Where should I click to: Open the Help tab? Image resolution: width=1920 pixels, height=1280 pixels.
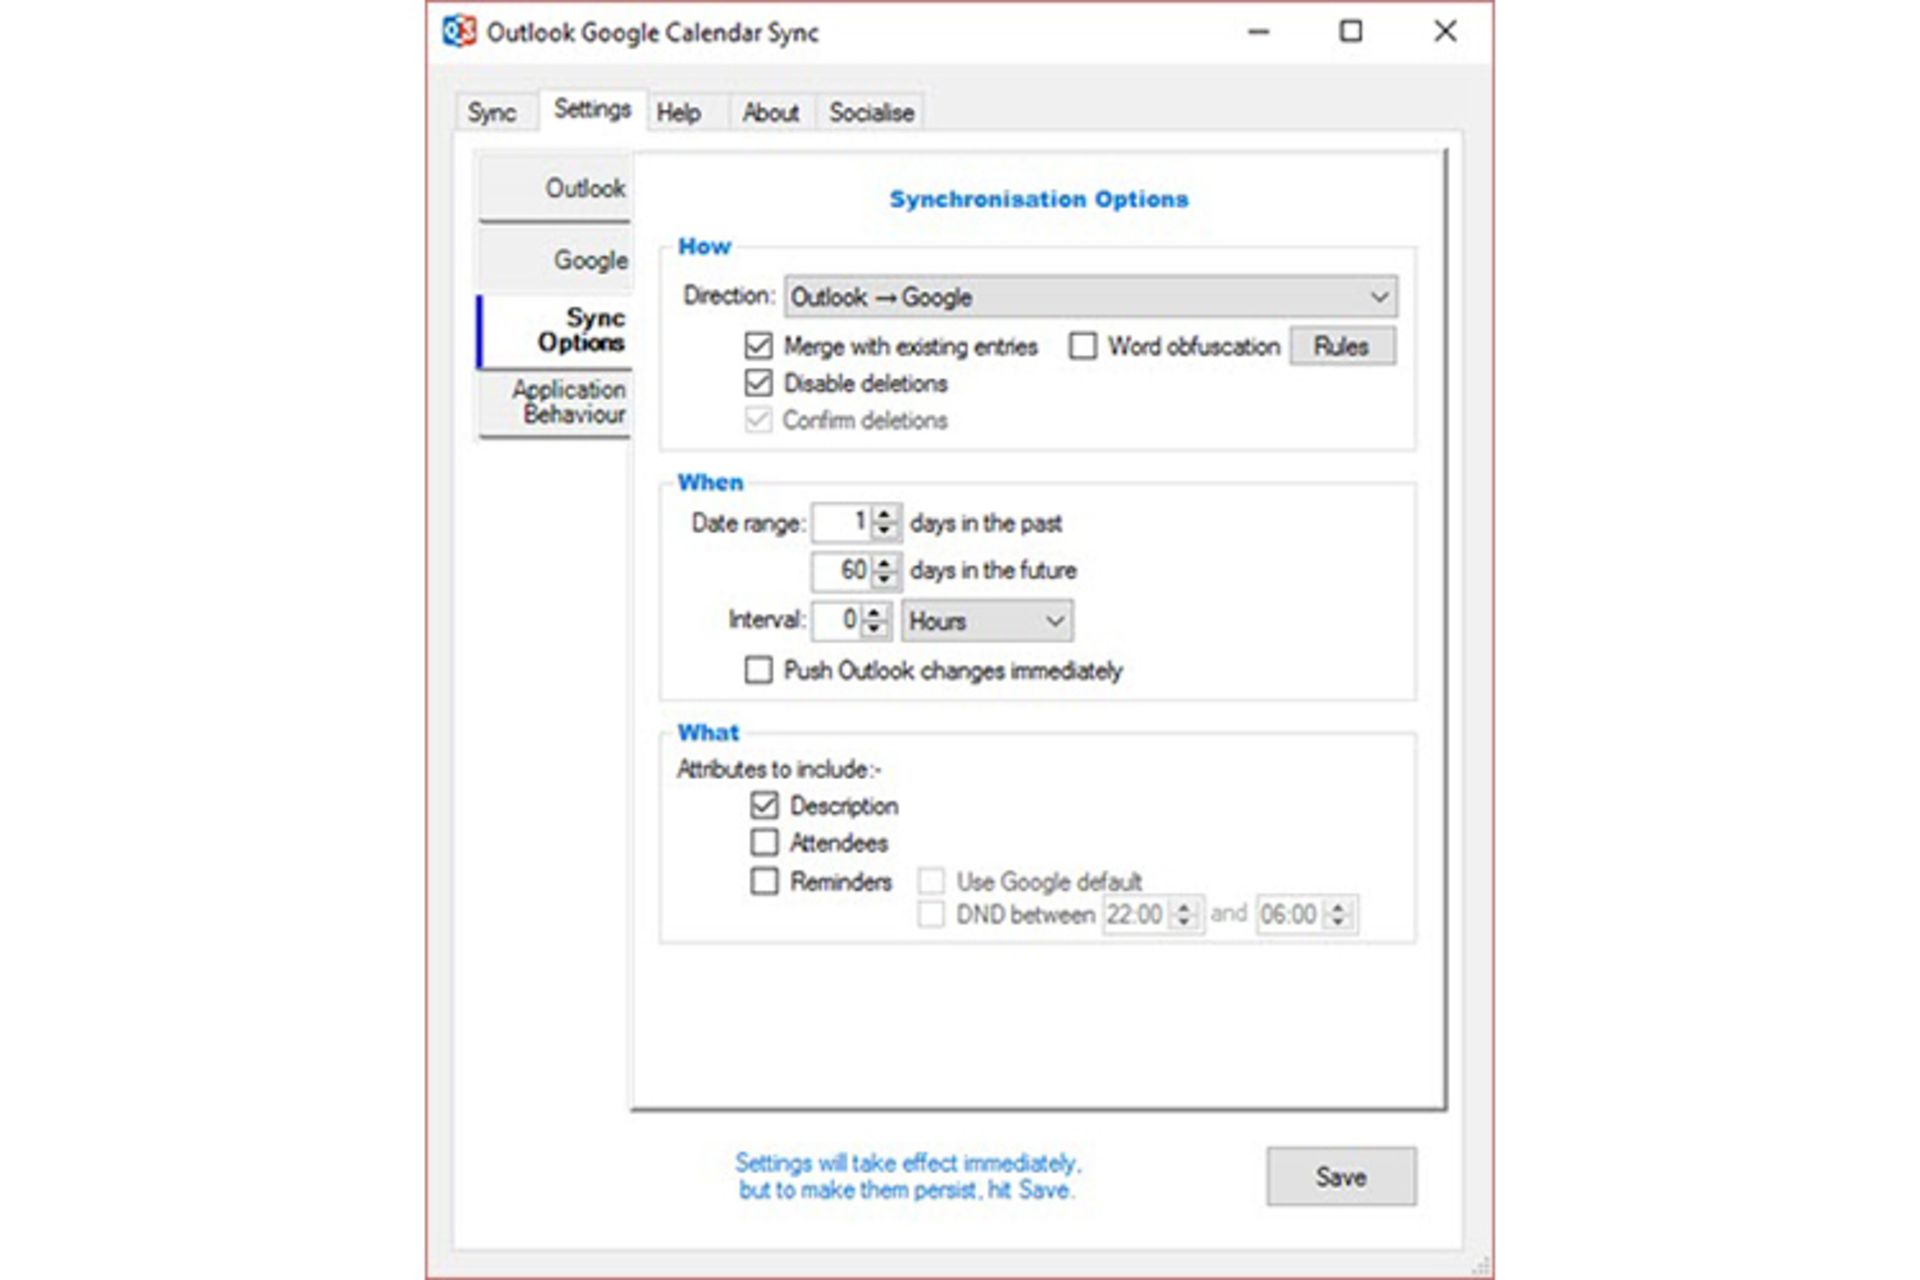click(x=679, y=113)
